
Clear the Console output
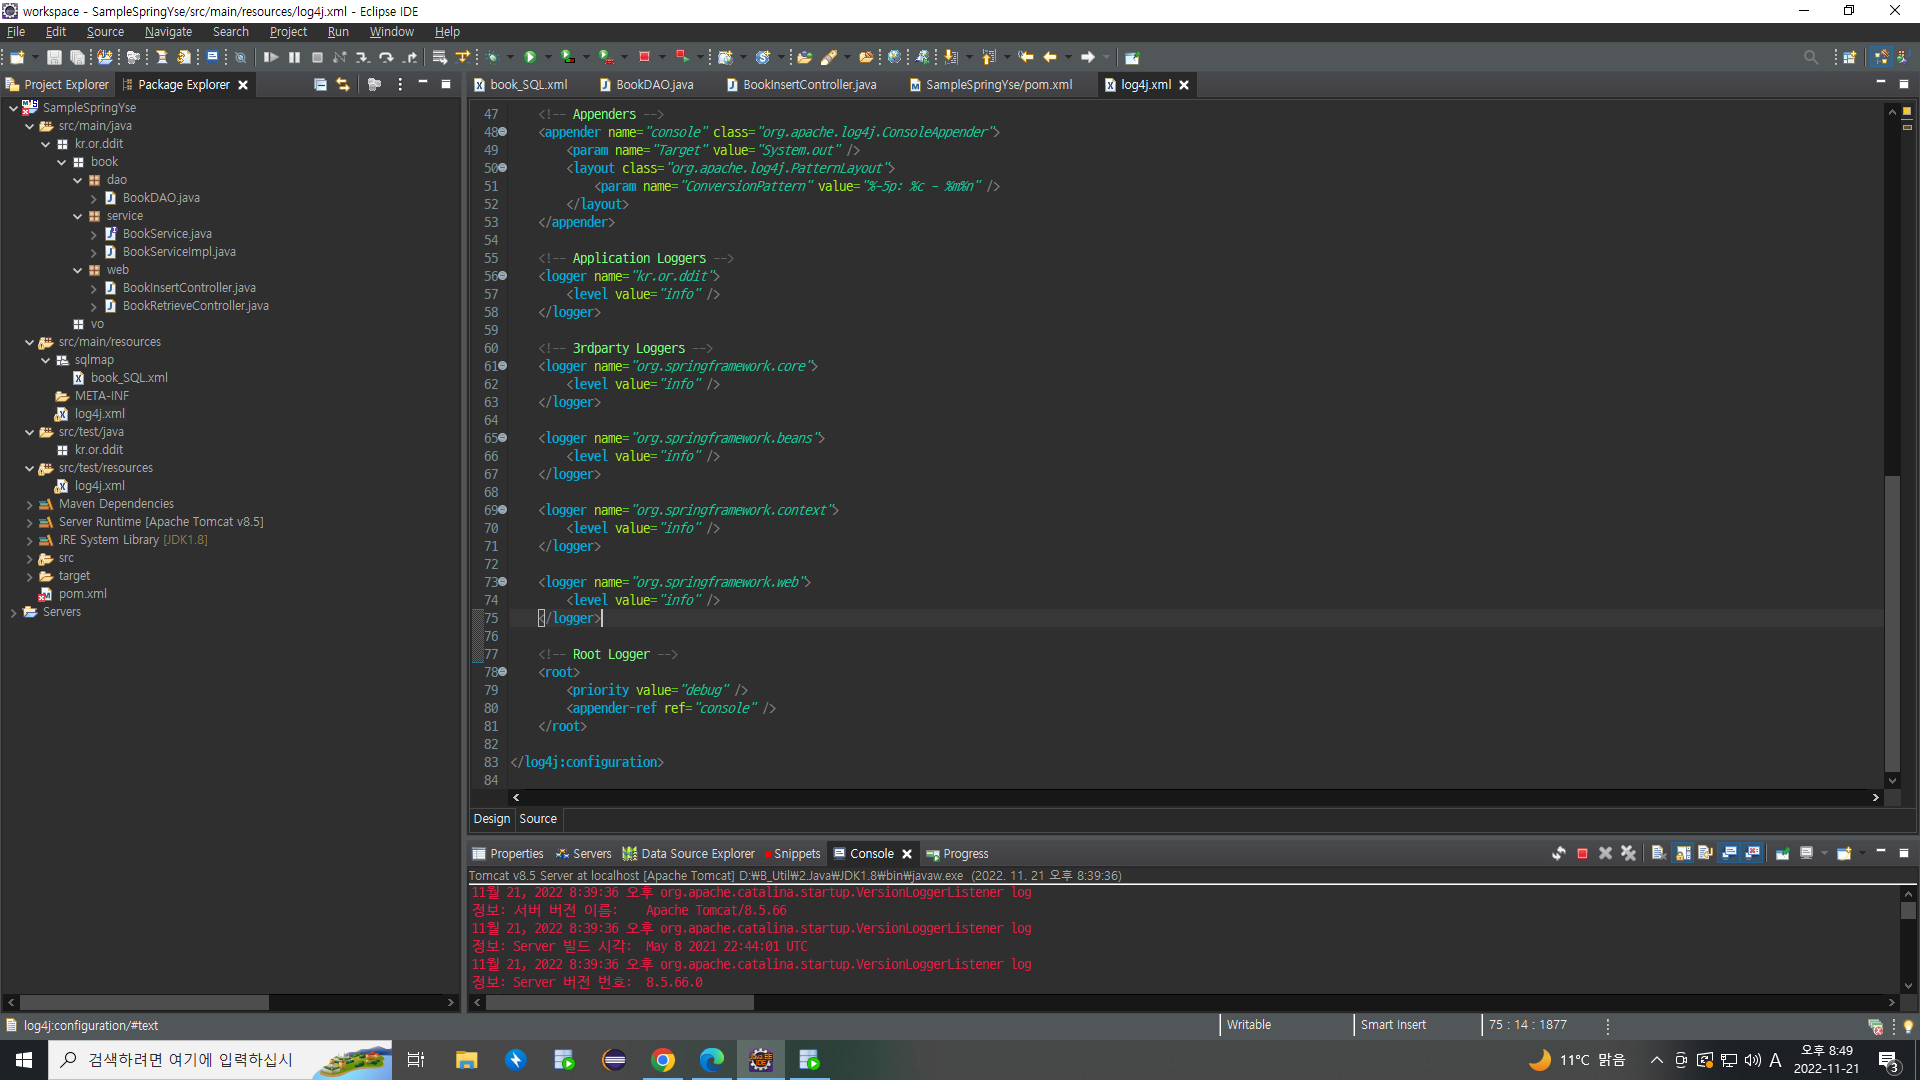point(1659,853)
